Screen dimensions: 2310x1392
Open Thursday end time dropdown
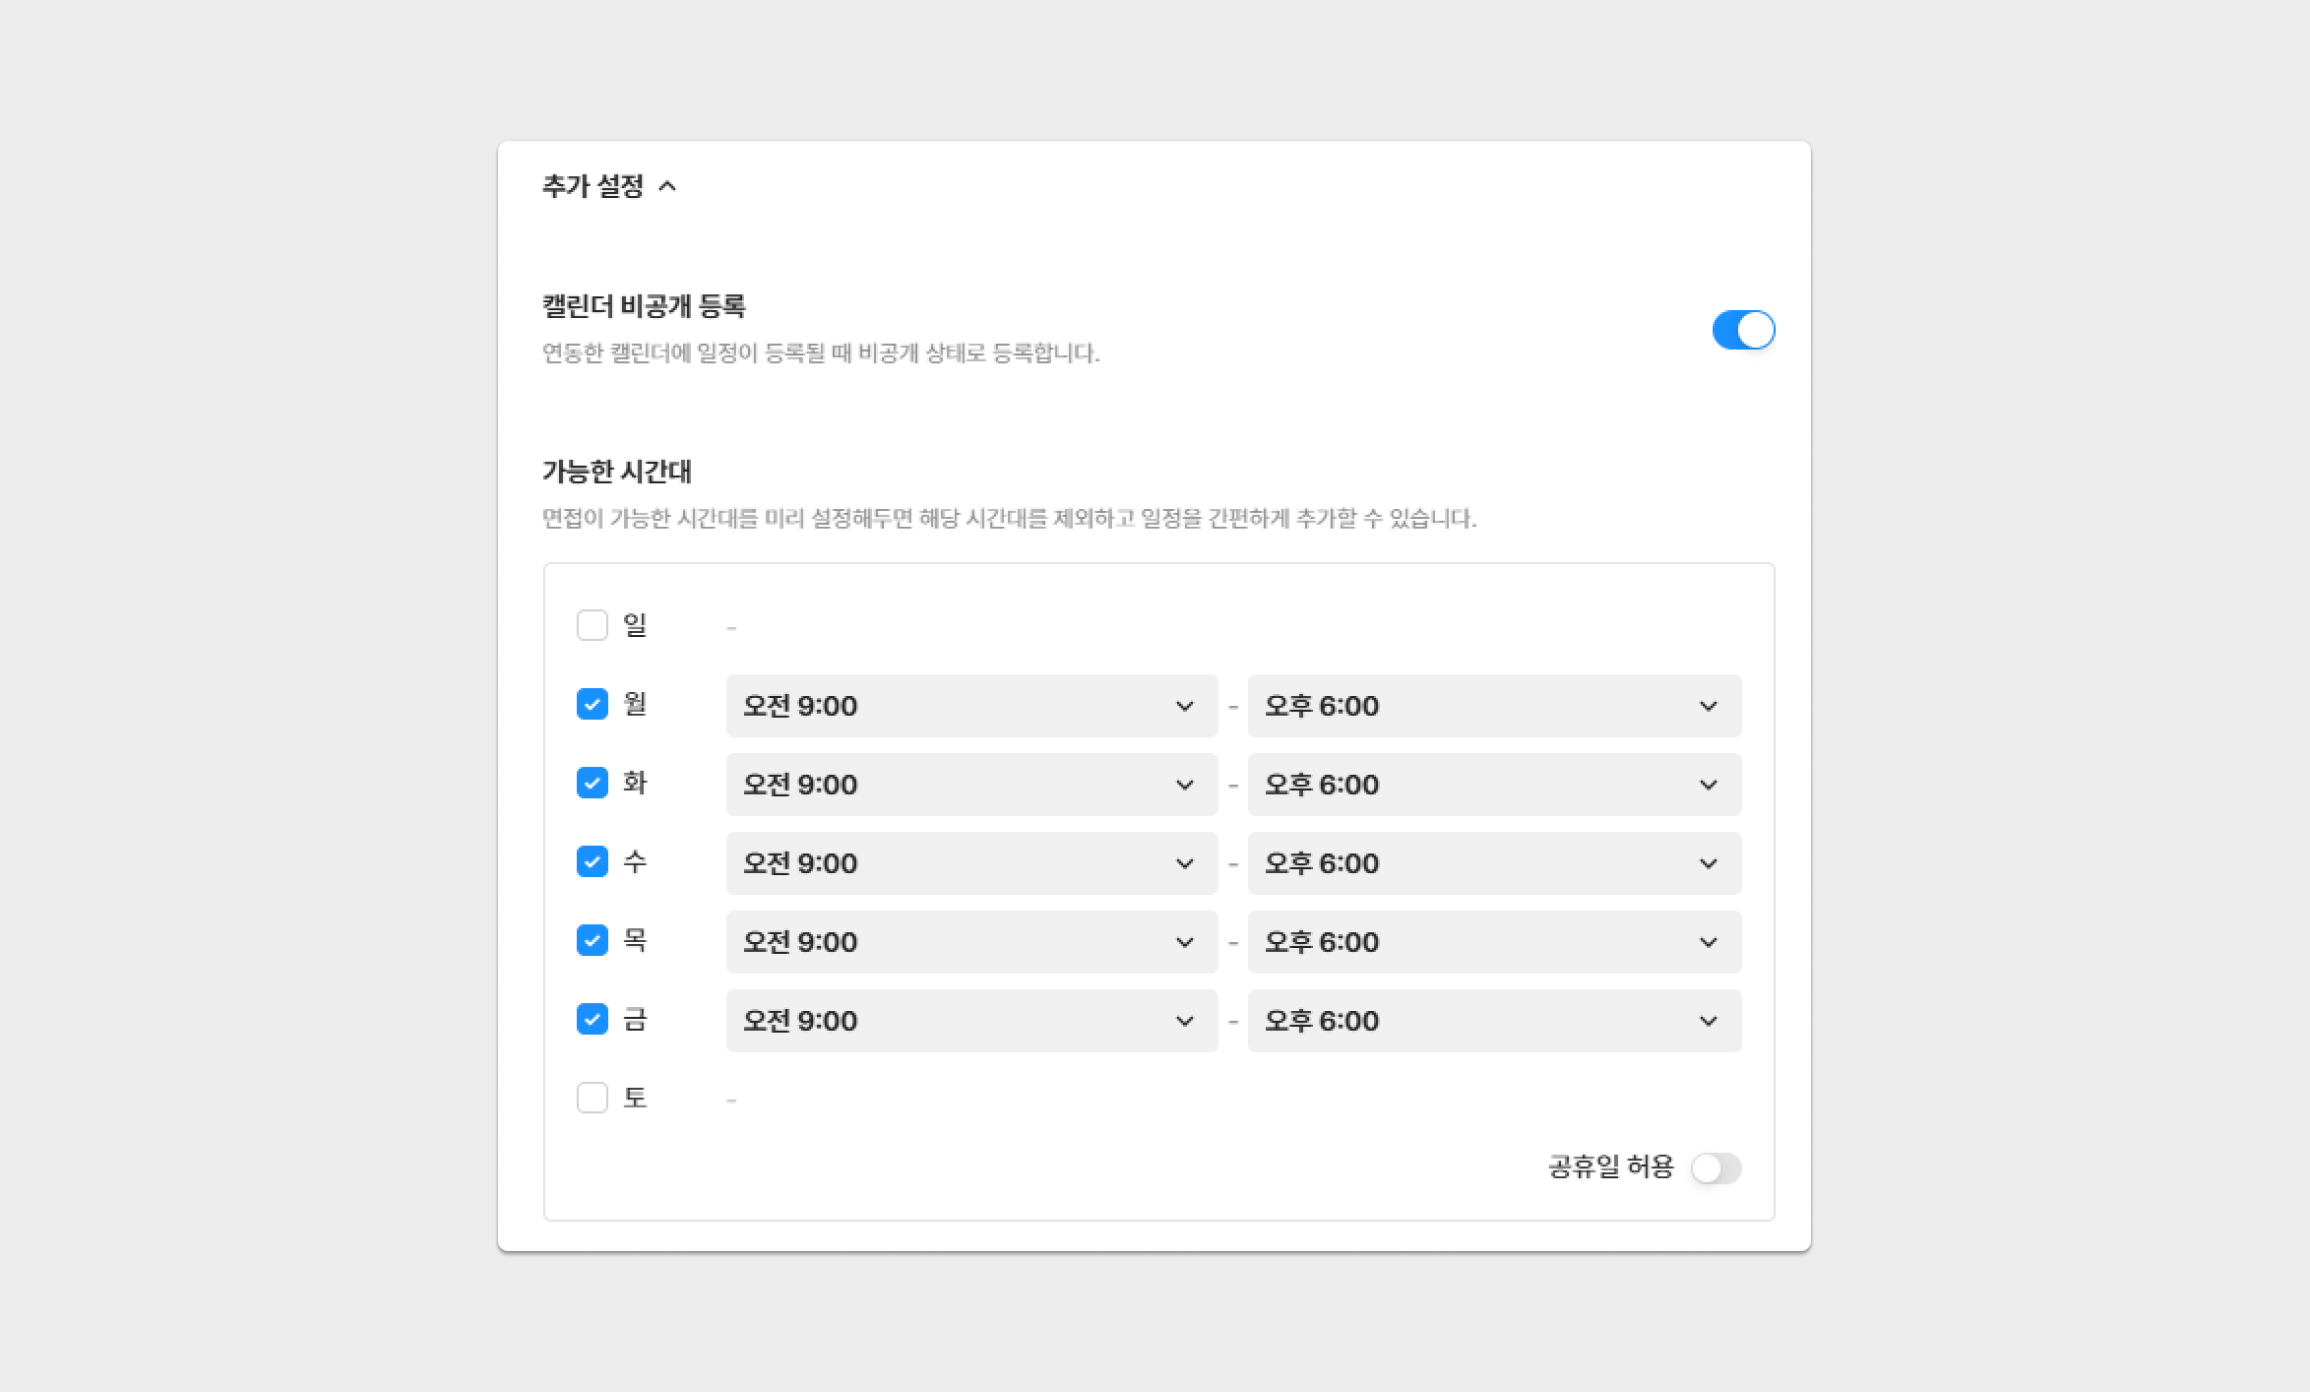point(1493,942)
